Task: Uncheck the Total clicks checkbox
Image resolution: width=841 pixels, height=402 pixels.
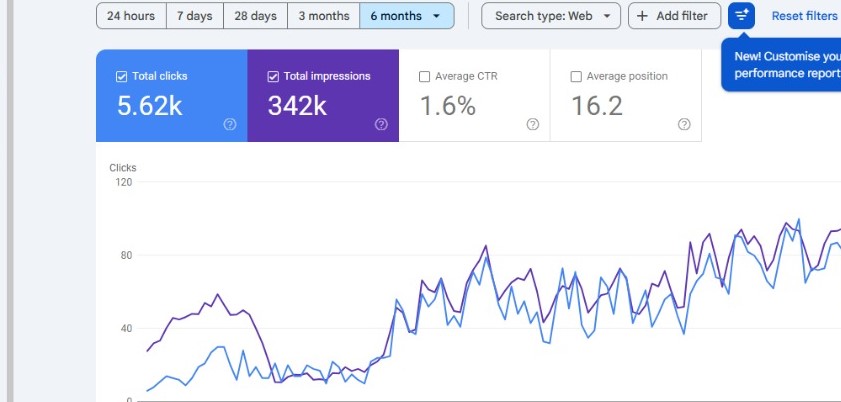Action: pos(122,77)
